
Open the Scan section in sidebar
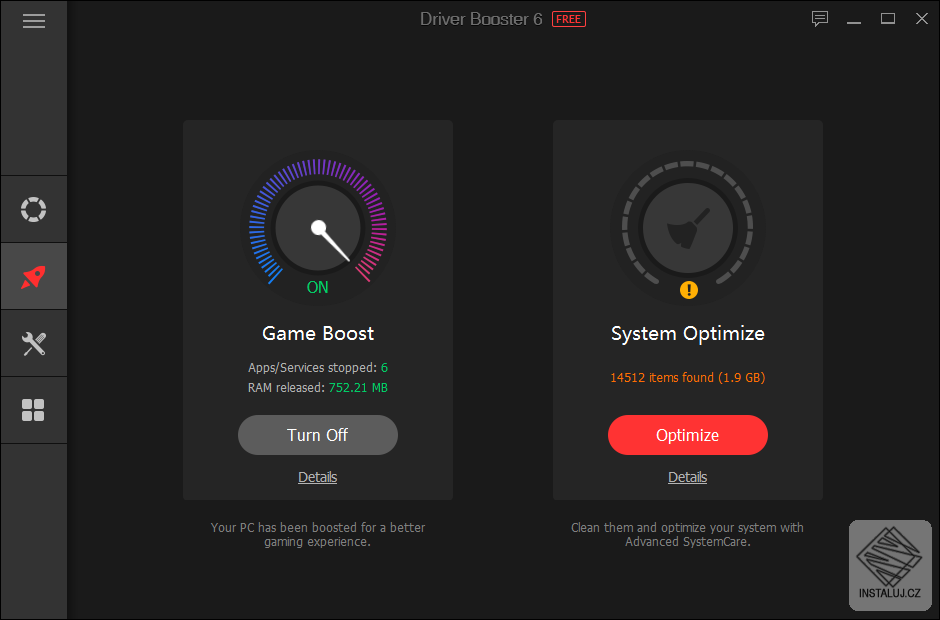(34, 209)
